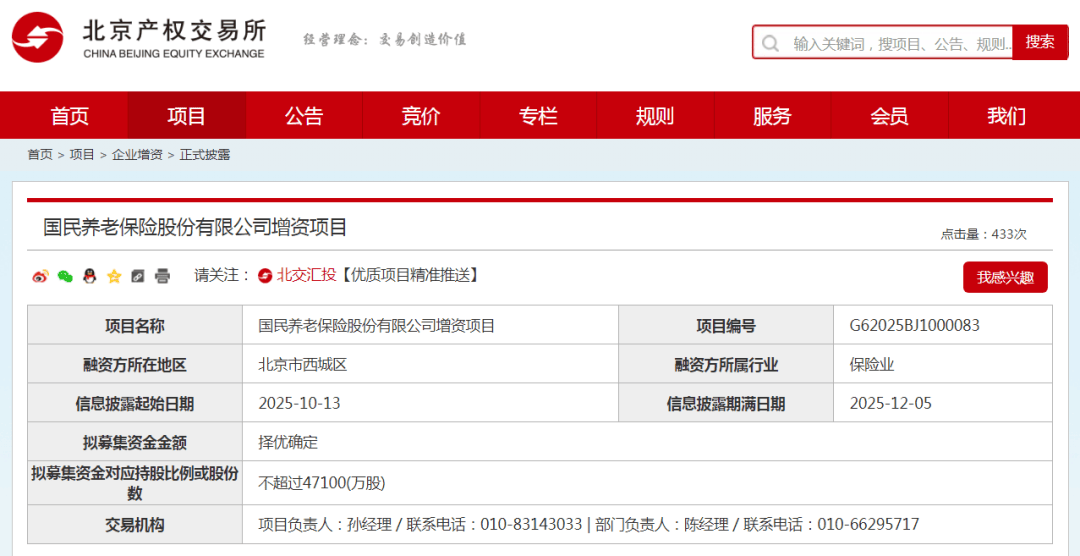1080x556 pixels.
Task: Click the 首页 breadcrumb link
Action: pyautogui.click(x=40, y=155)
